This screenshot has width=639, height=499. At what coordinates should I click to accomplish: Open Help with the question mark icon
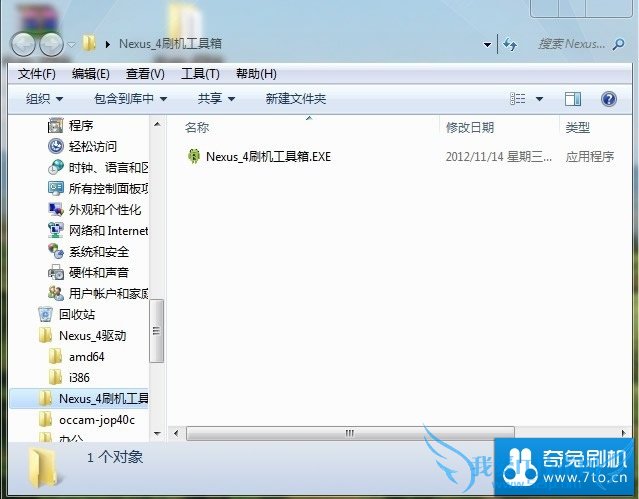point(608,99)
